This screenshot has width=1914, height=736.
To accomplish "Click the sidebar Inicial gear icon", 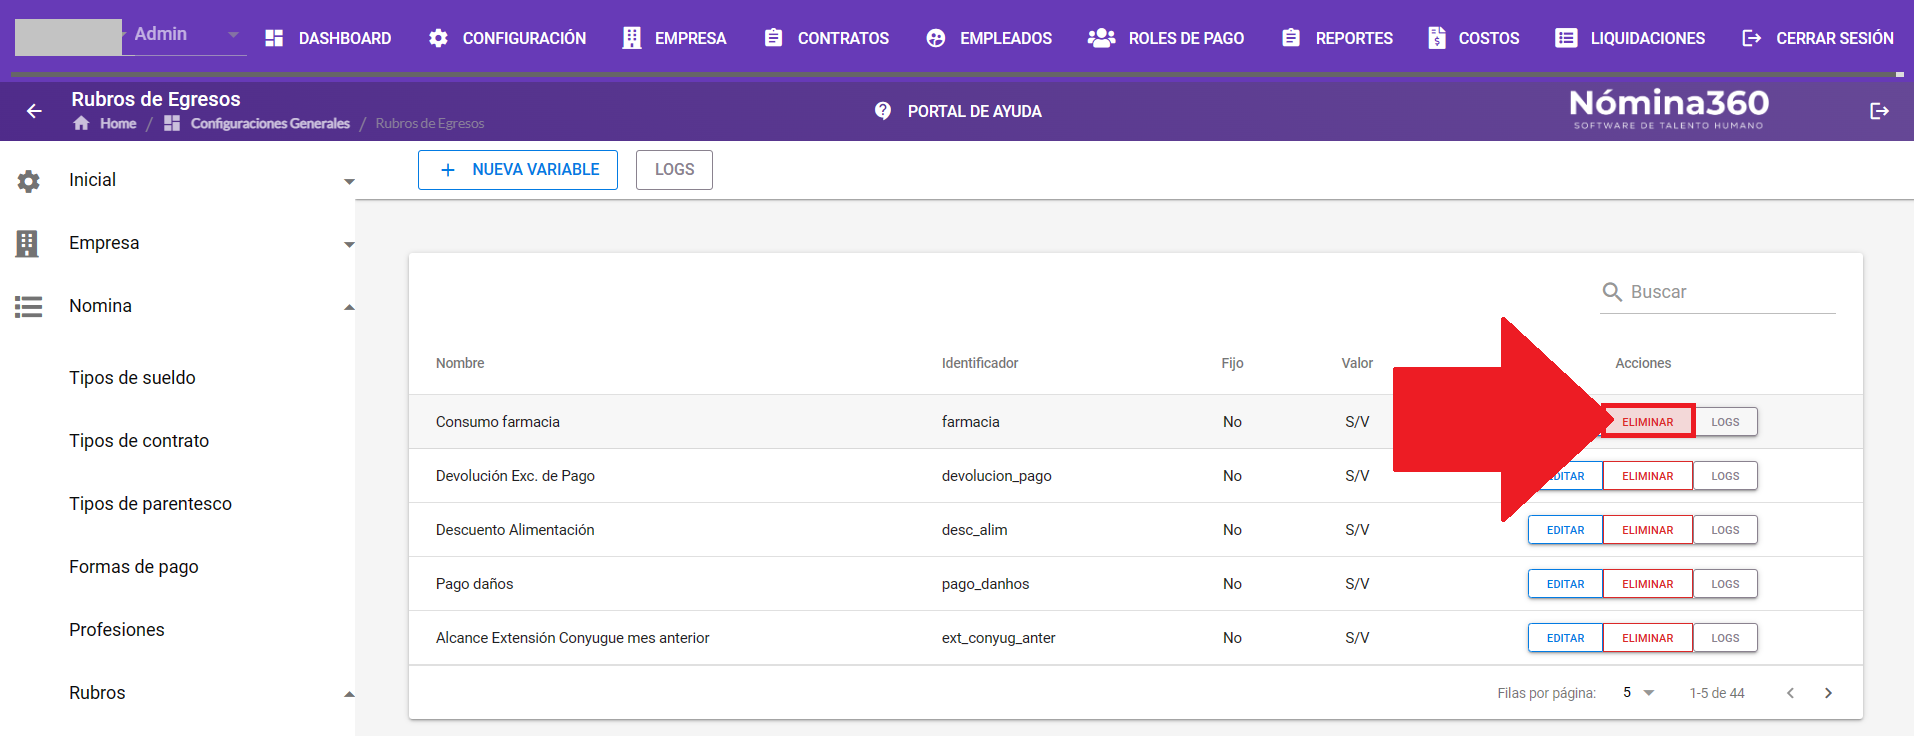I will pos(28,181).
